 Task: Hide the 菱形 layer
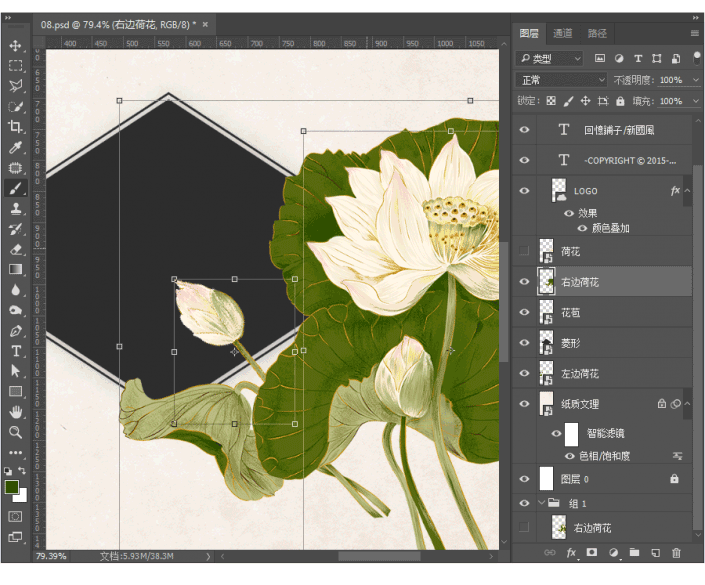pyautogui.click(x=524, y=343)
